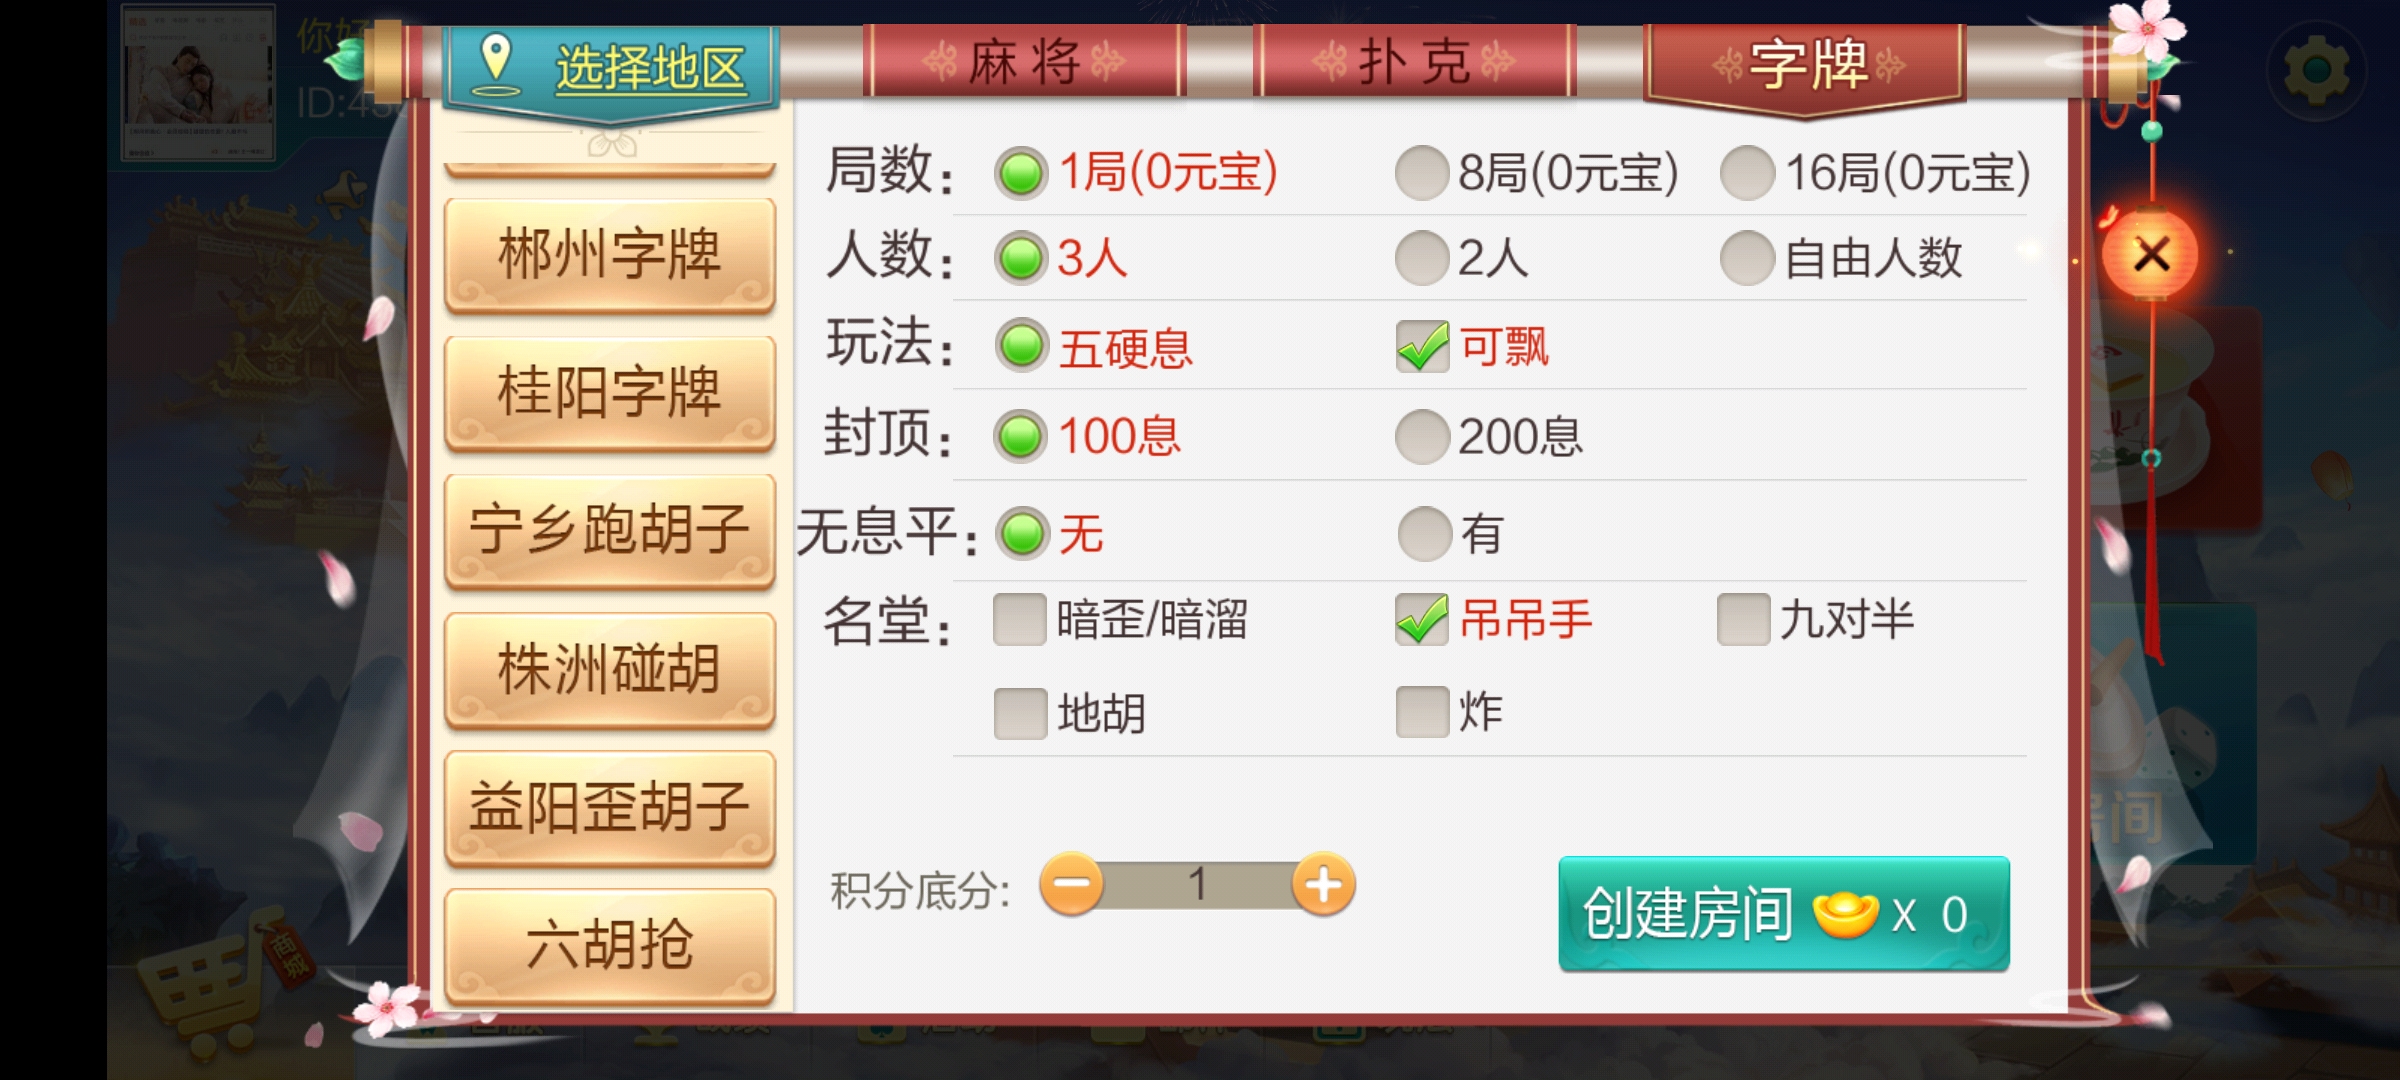Choose 株洲碰胡 game type

[610, 669]
